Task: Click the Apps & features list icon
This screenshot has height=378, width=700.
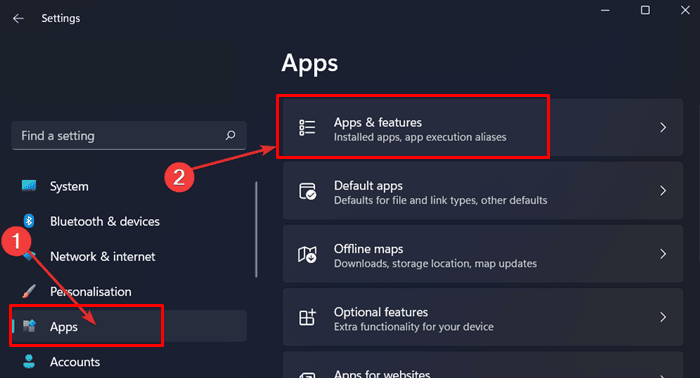Action: tap(307, 128)
